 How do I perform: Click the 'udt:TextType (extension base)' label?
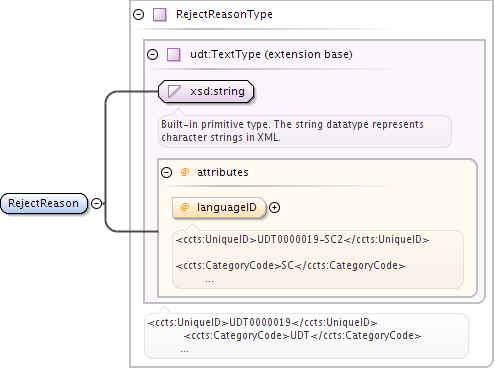[x=271, y=54]
